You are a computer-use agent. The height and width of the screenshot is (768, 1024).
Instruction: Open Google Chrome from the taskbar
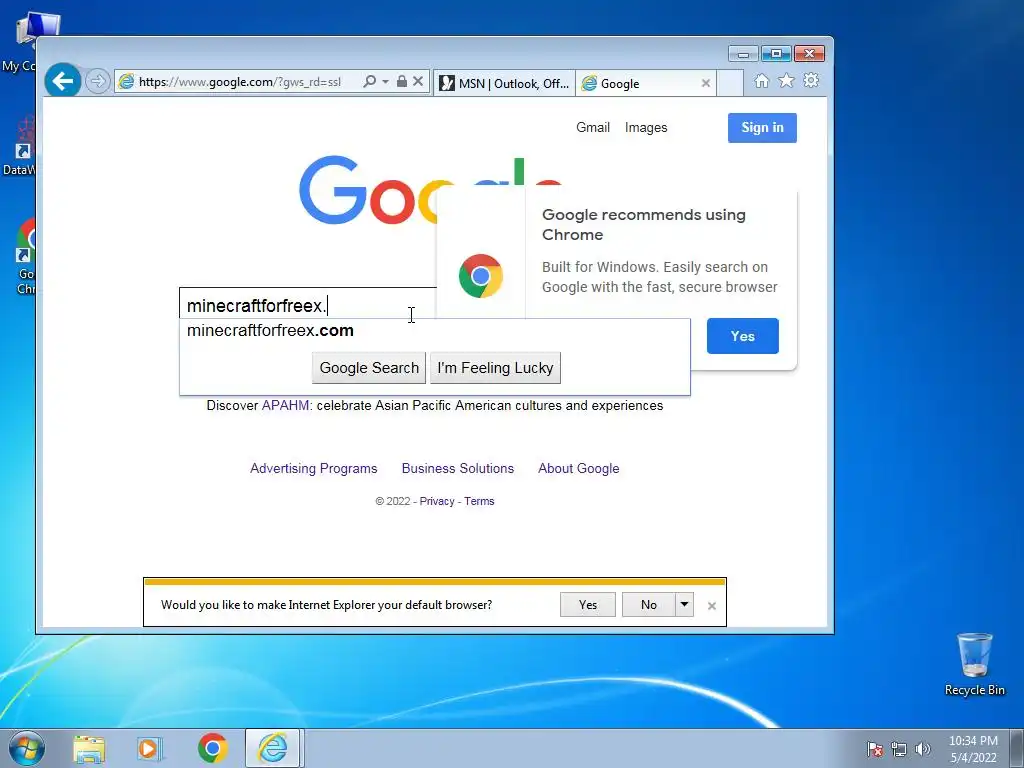coord(212,748)
